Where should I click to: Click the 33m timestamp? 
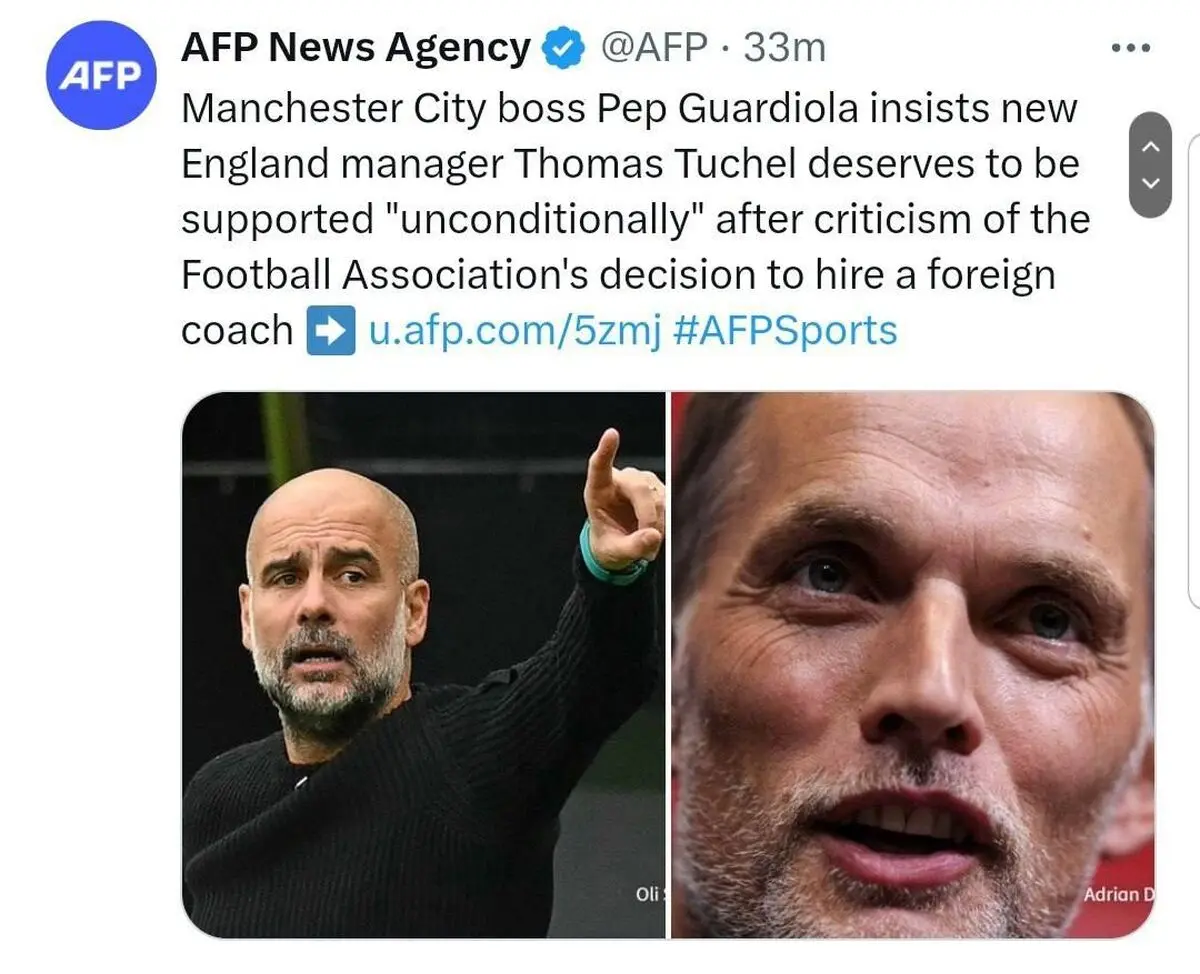click(x=785, y=47)
